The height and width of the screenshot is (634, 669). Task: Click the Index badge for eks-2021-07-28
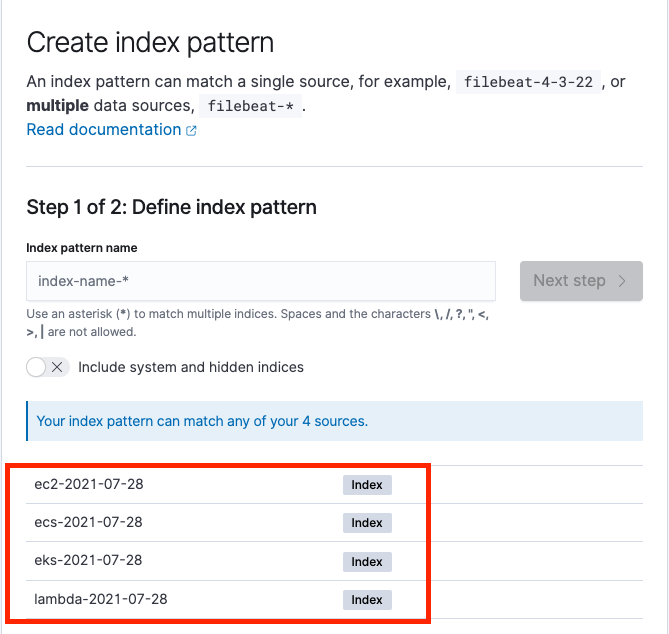367,562
